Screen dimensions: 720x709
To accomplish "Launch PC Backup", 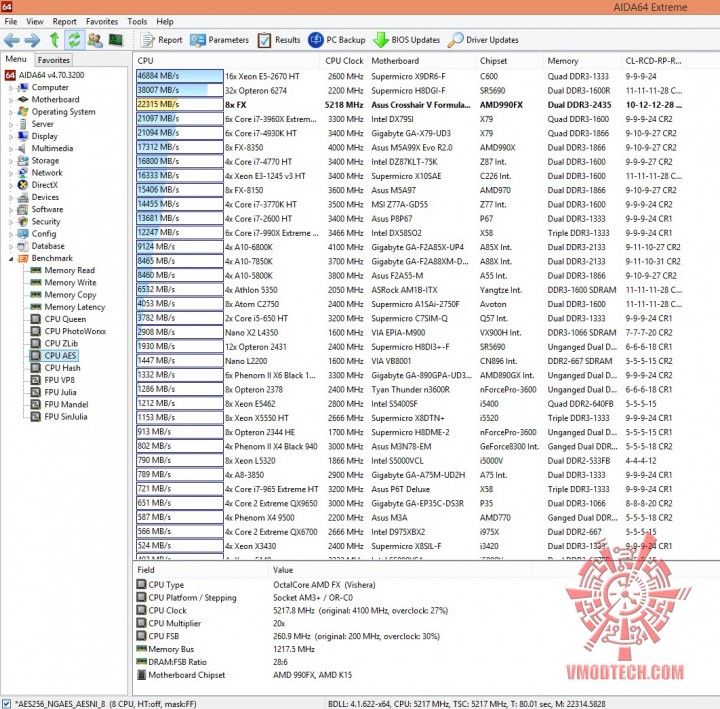I will point(337,40).
